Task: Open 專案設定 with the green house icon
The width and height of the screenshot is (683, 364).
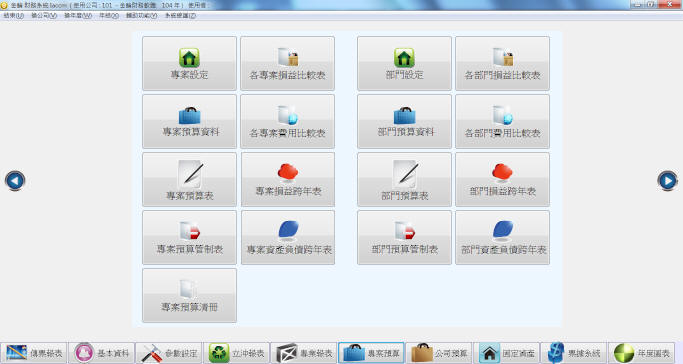Action: 189,64
